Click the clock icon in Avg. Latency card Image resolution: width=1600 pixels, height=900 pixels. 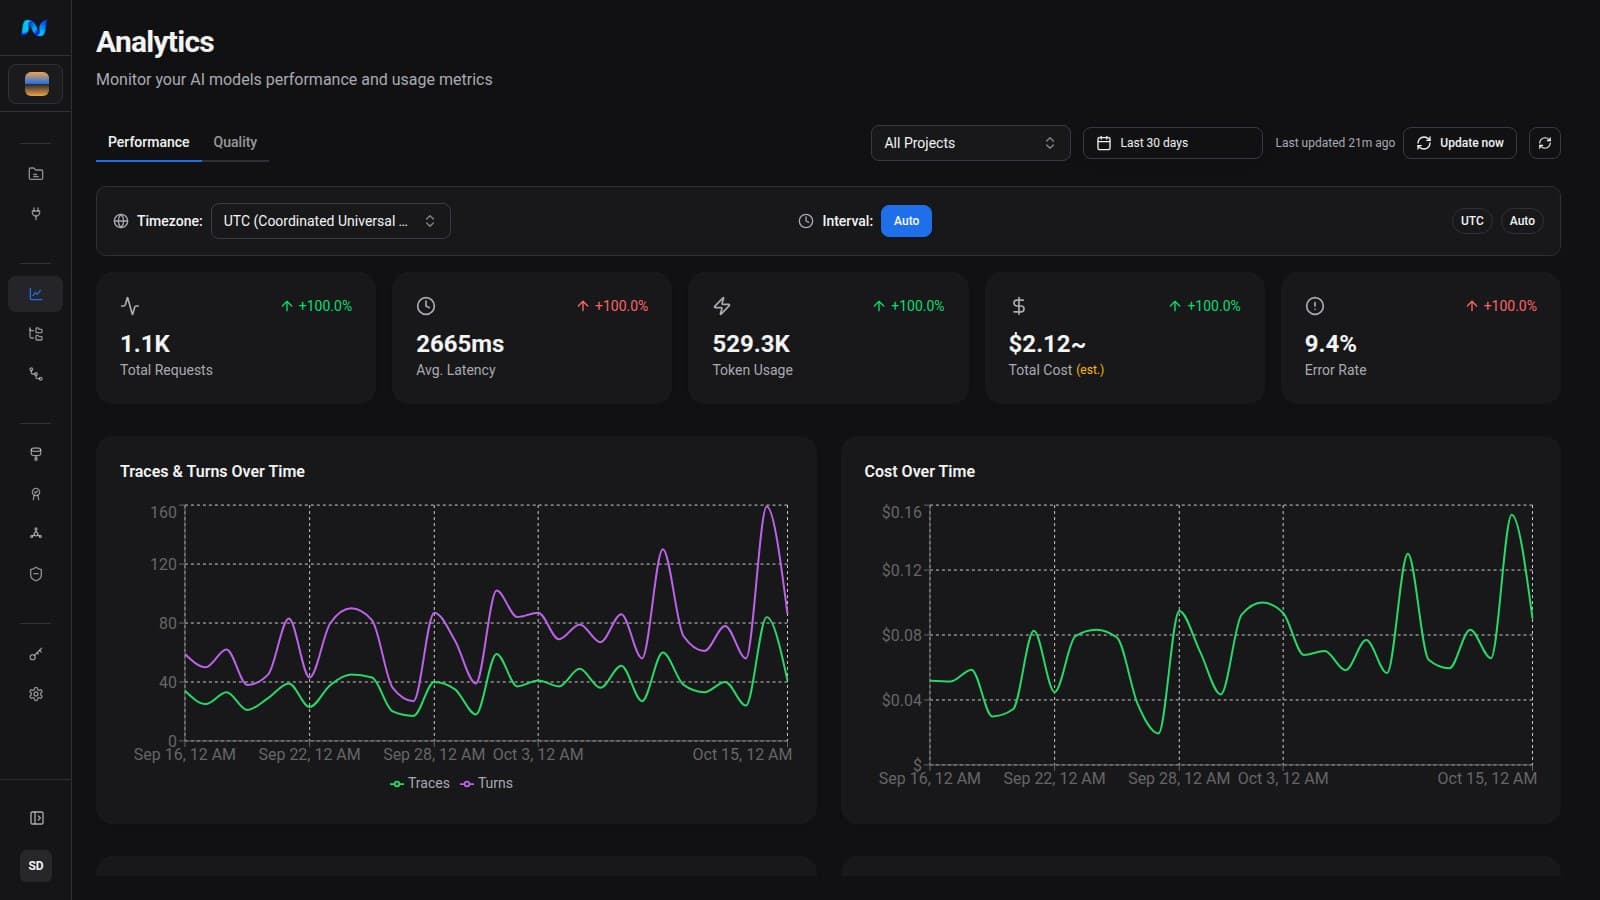[426, 306]
